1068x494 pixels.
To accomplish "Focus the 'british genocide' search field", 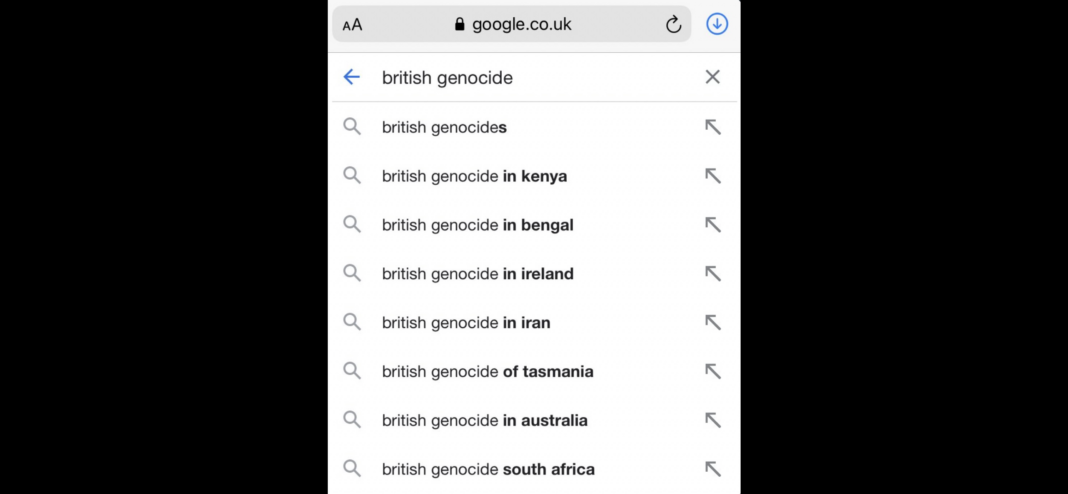I will coord(535,78).
